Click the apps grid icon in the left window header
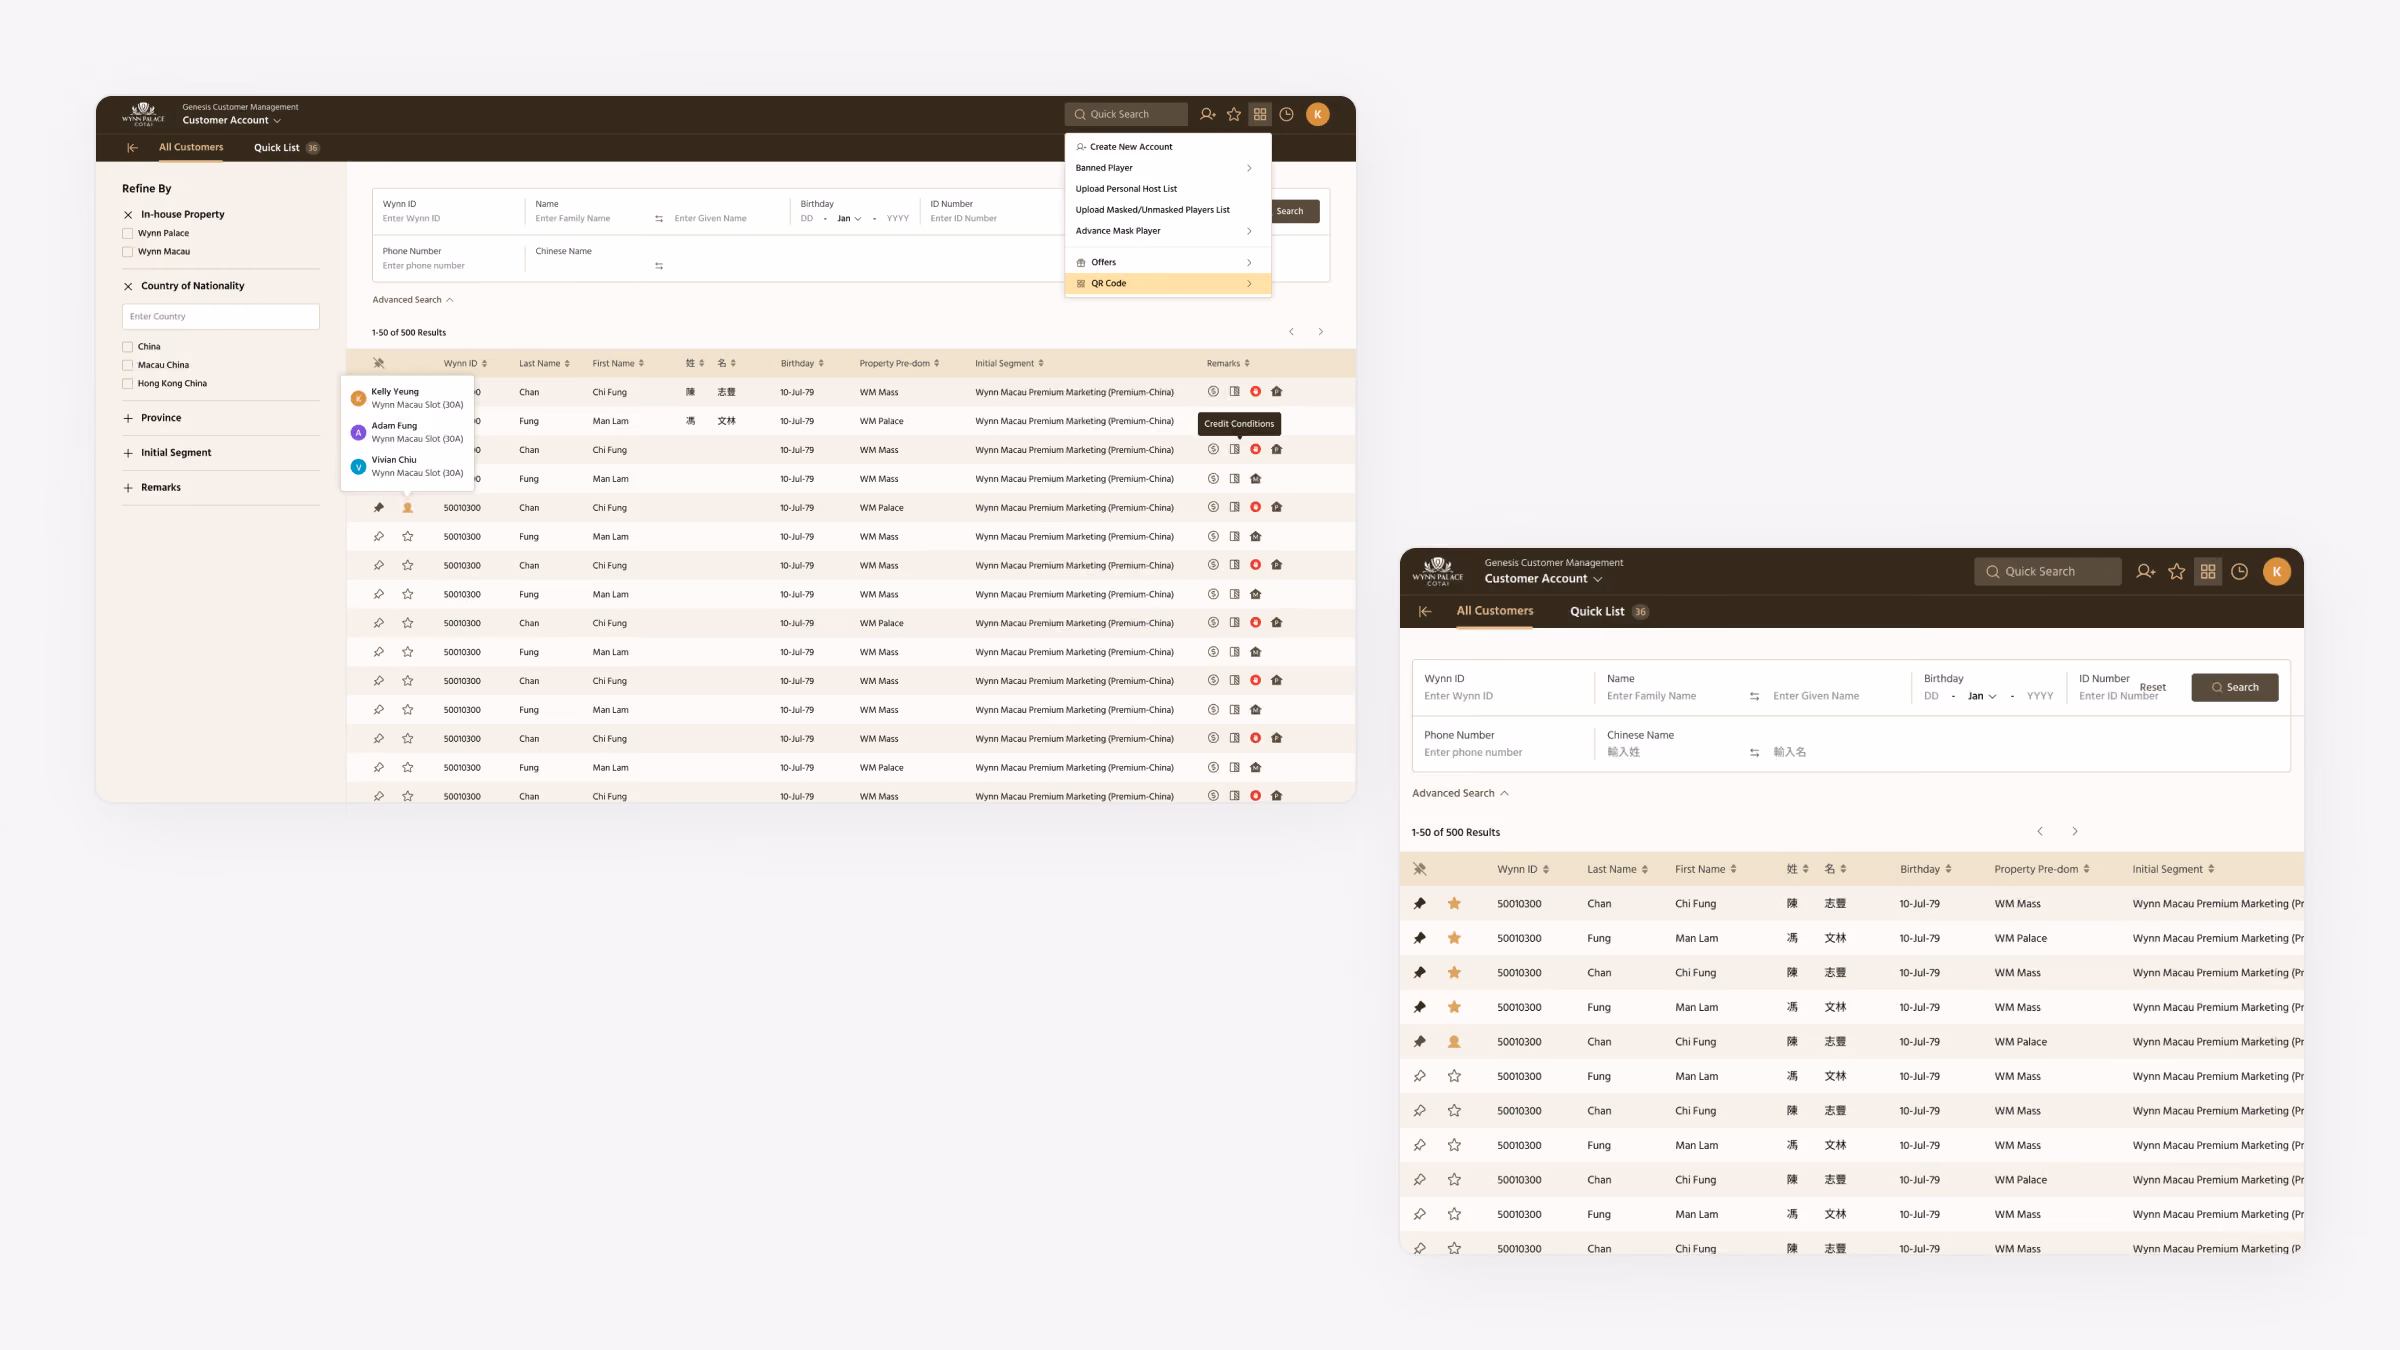This screenshot has width=2400, height=1350. point(1260,114)
